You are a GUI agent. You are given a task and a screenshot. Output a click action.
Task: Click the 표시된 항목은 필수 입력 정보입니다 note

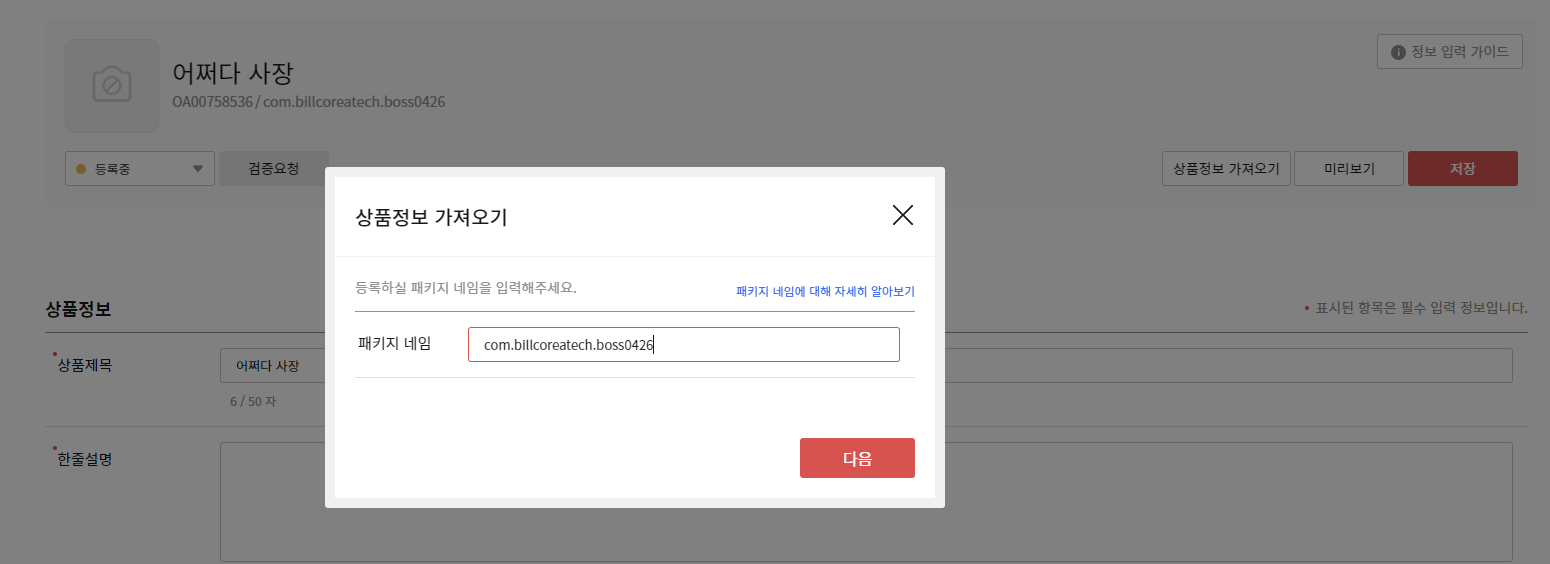click(x=1416, y=308)
